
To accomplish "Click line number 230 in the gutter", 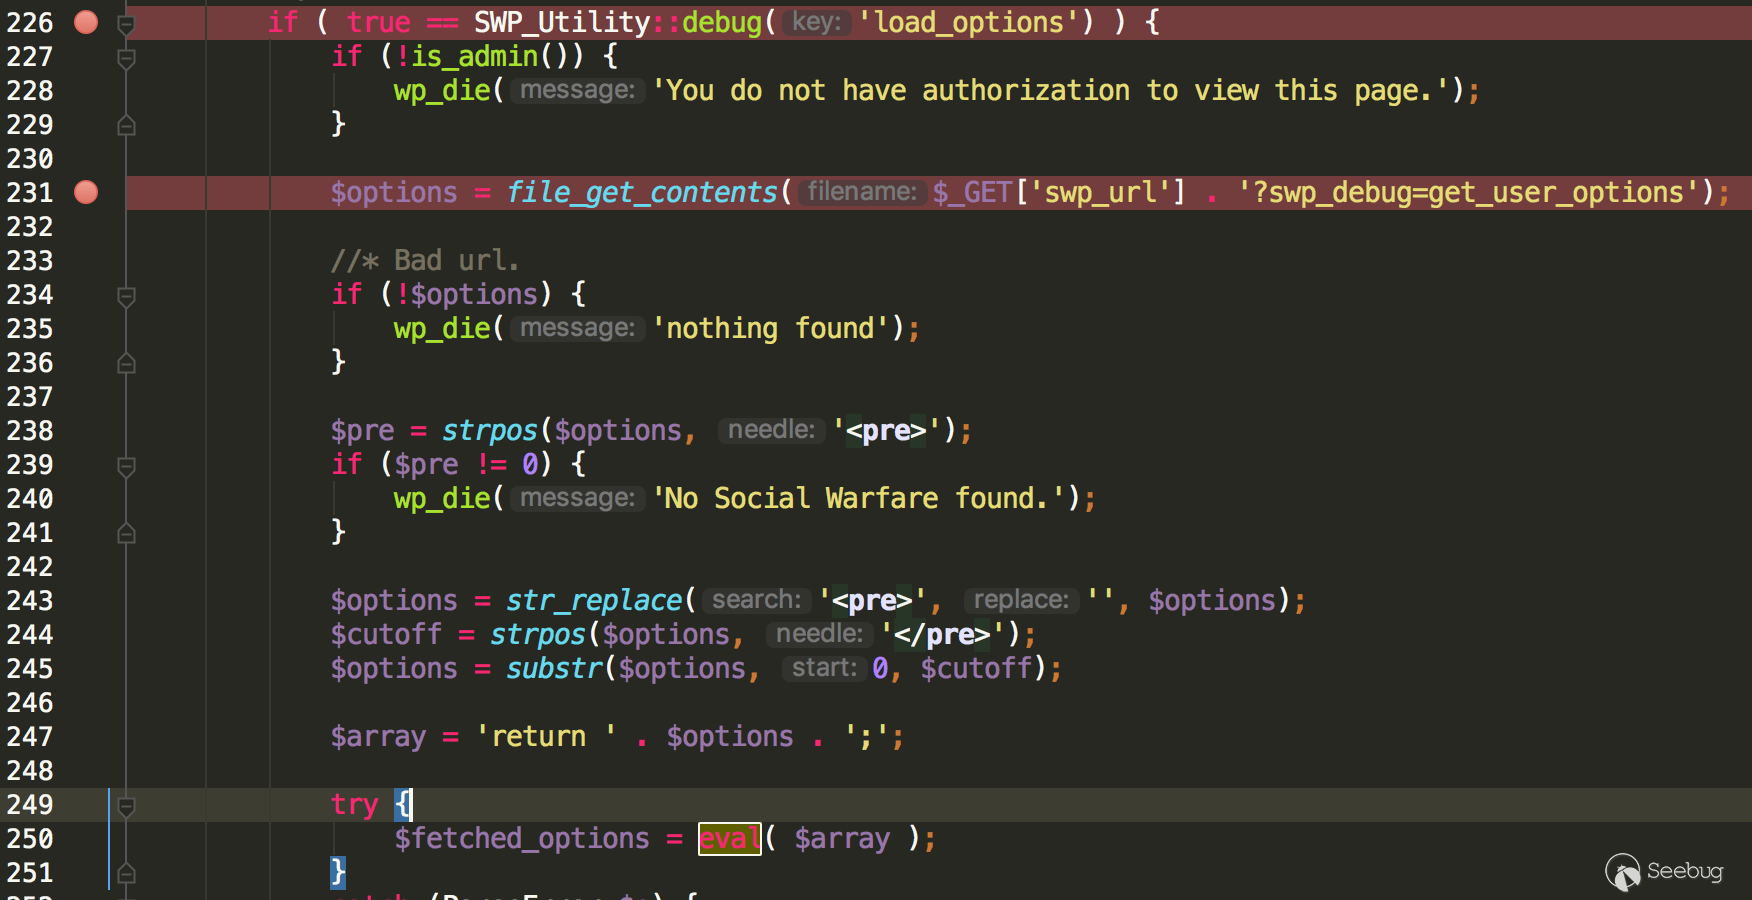I will [30, 158].
